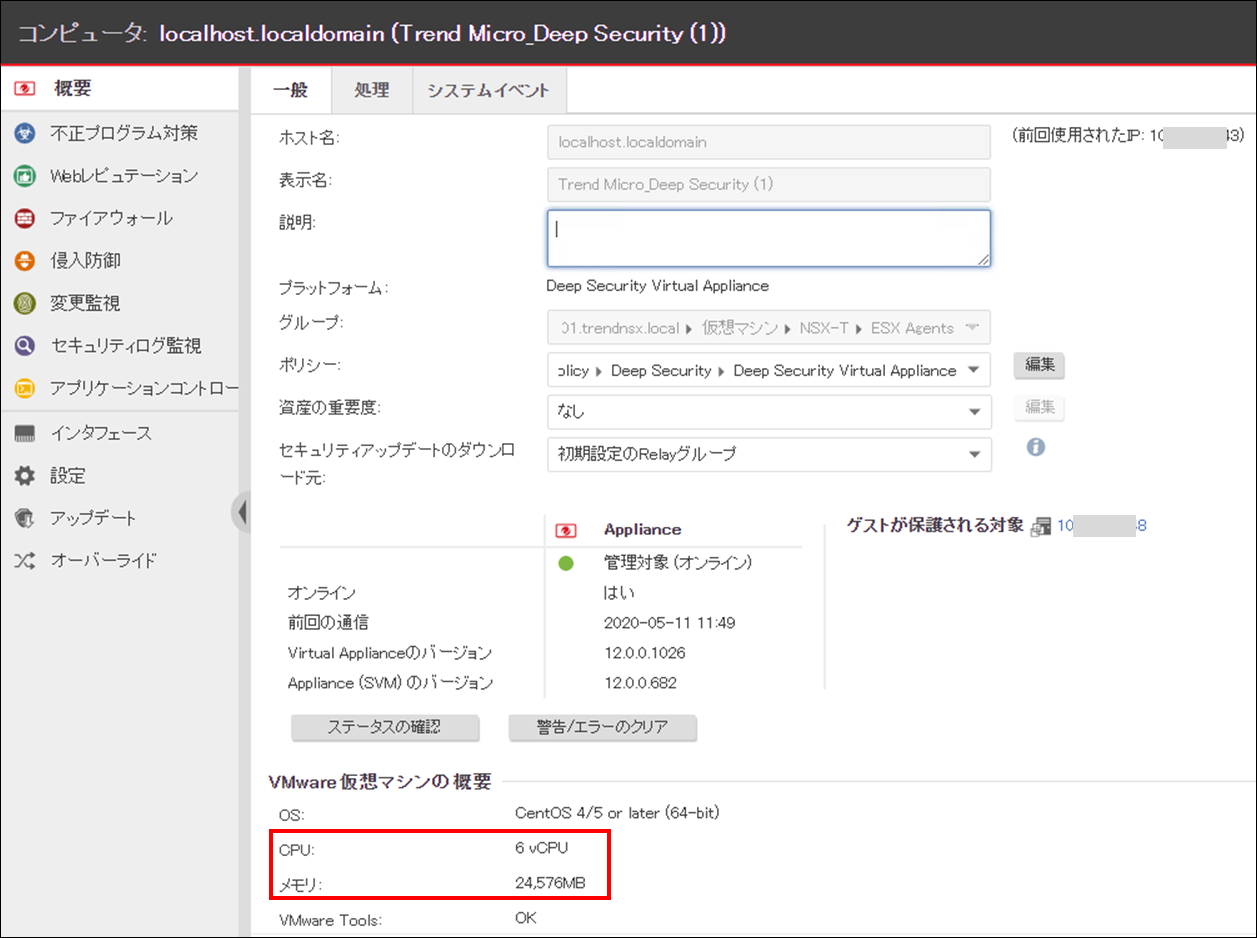1257x938 pixels.
Task: Click into the 説明 text area
Action: point(769,238)
